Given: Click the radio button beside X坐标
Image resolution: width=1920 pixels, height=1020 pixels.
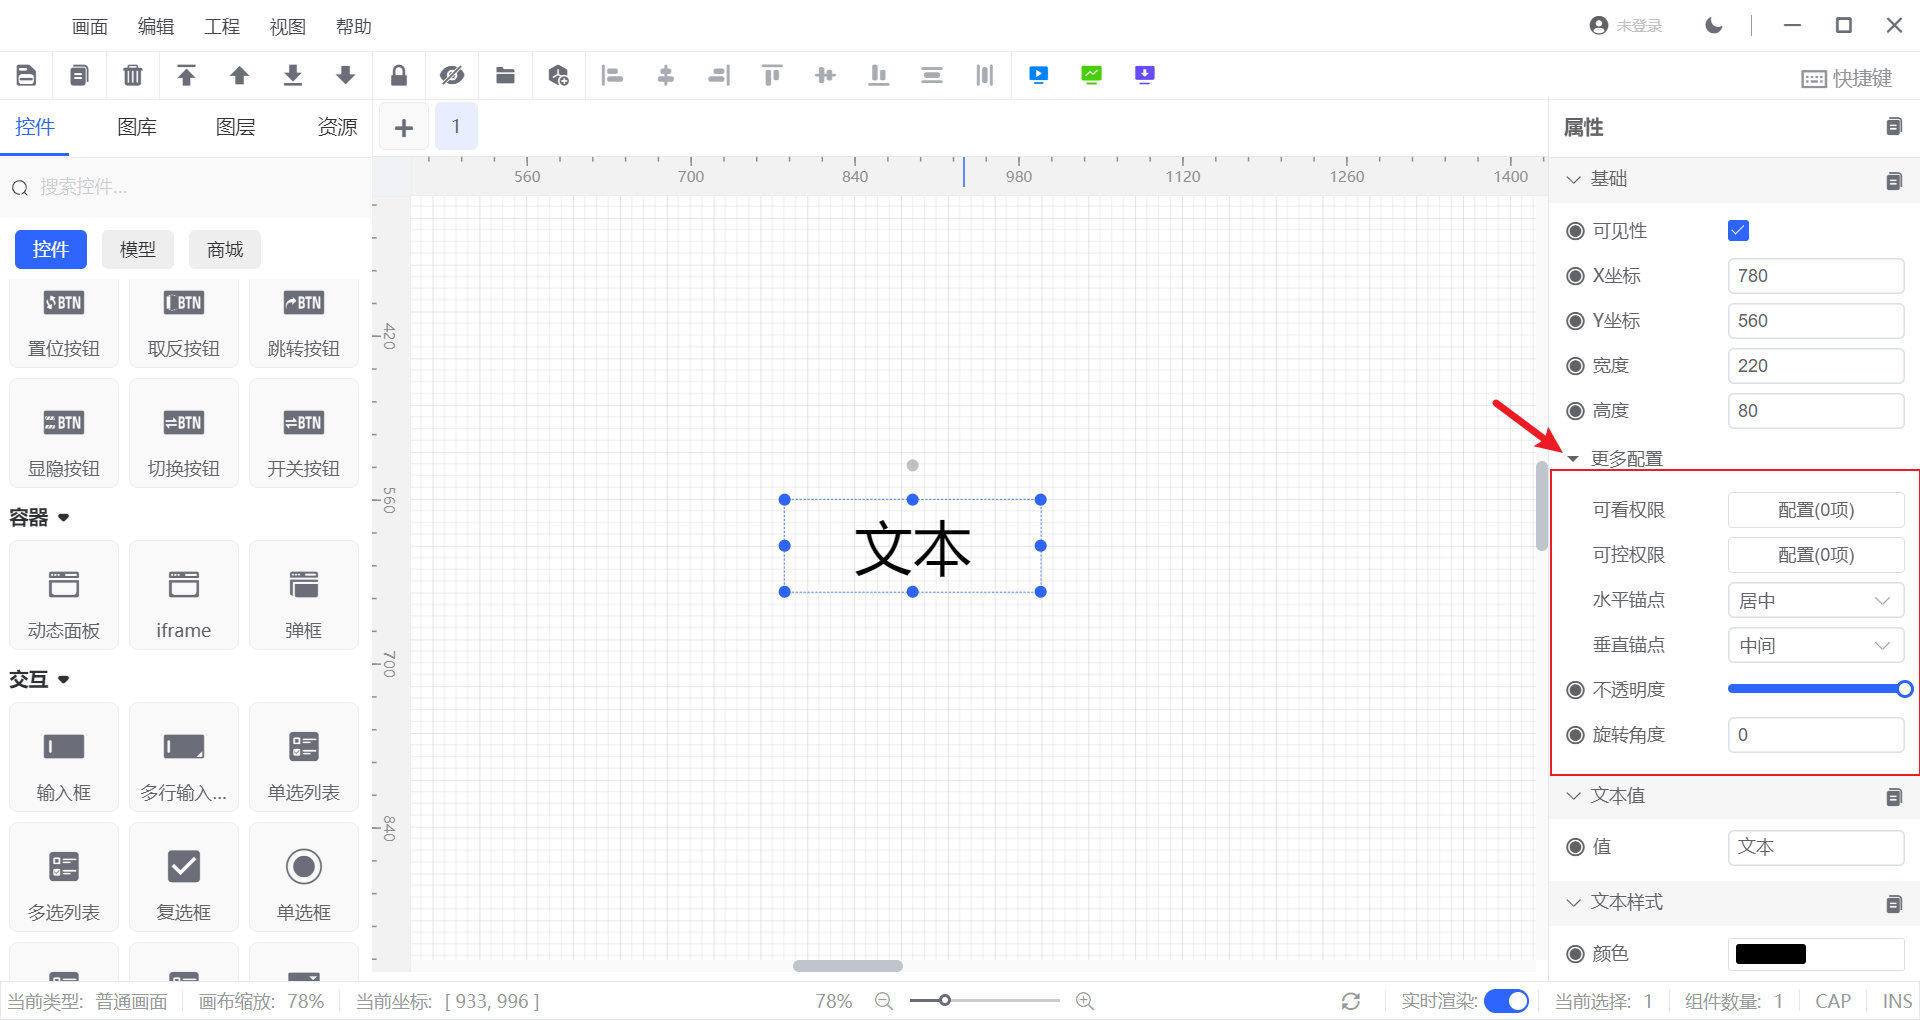Looking at the screenshot, I should pos(1575,276).
